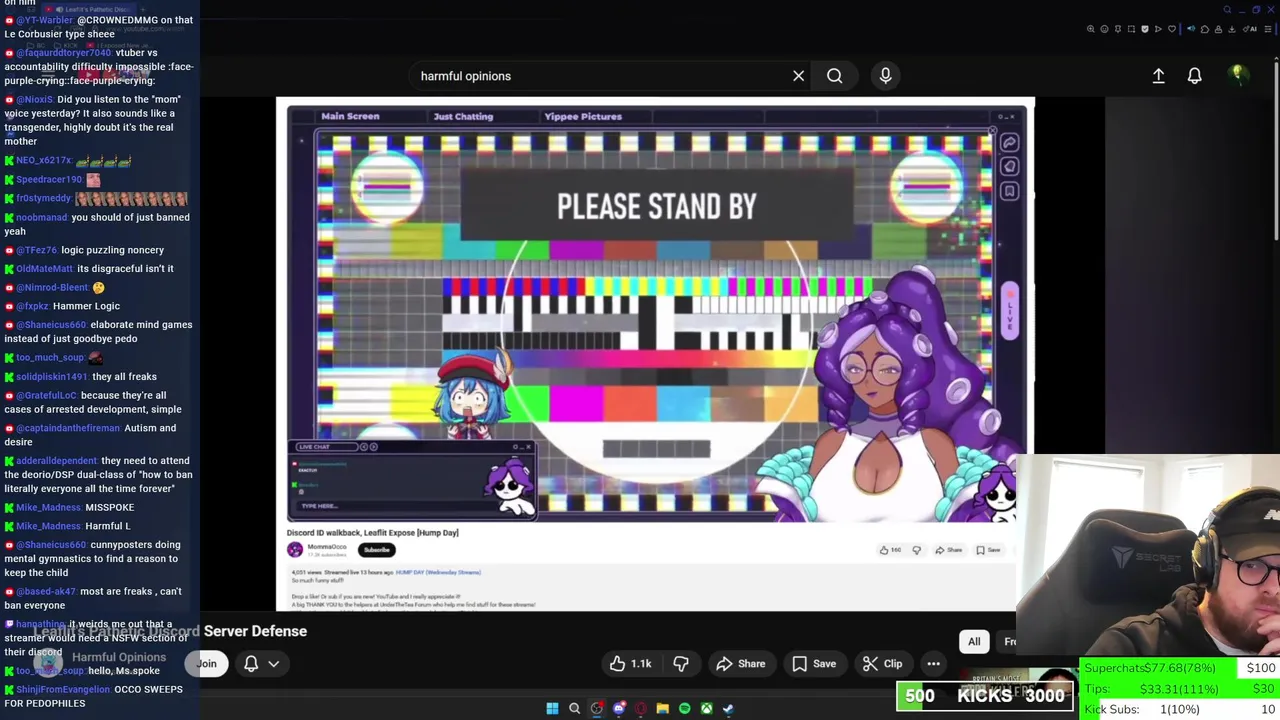Click the page vertical scrollbar on right

click(1277, 150)
